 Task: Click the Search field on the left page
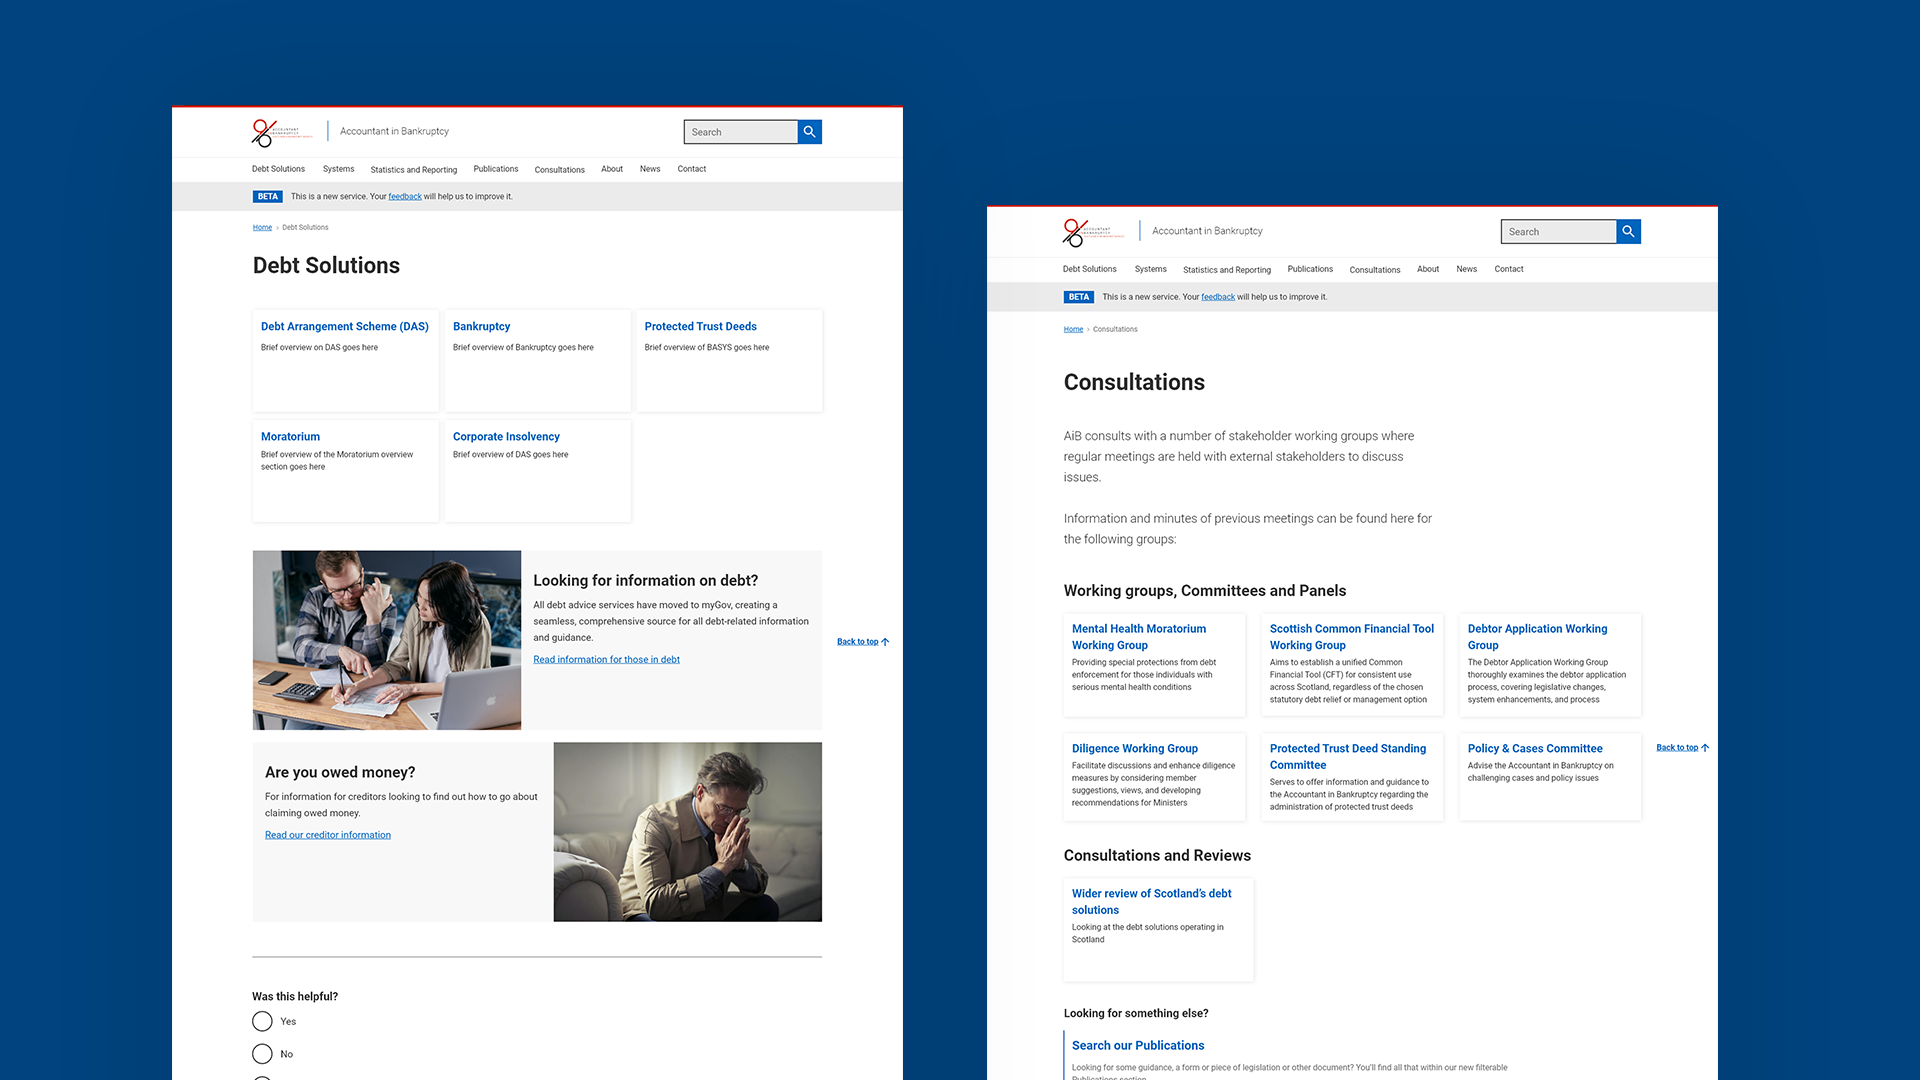740,132
